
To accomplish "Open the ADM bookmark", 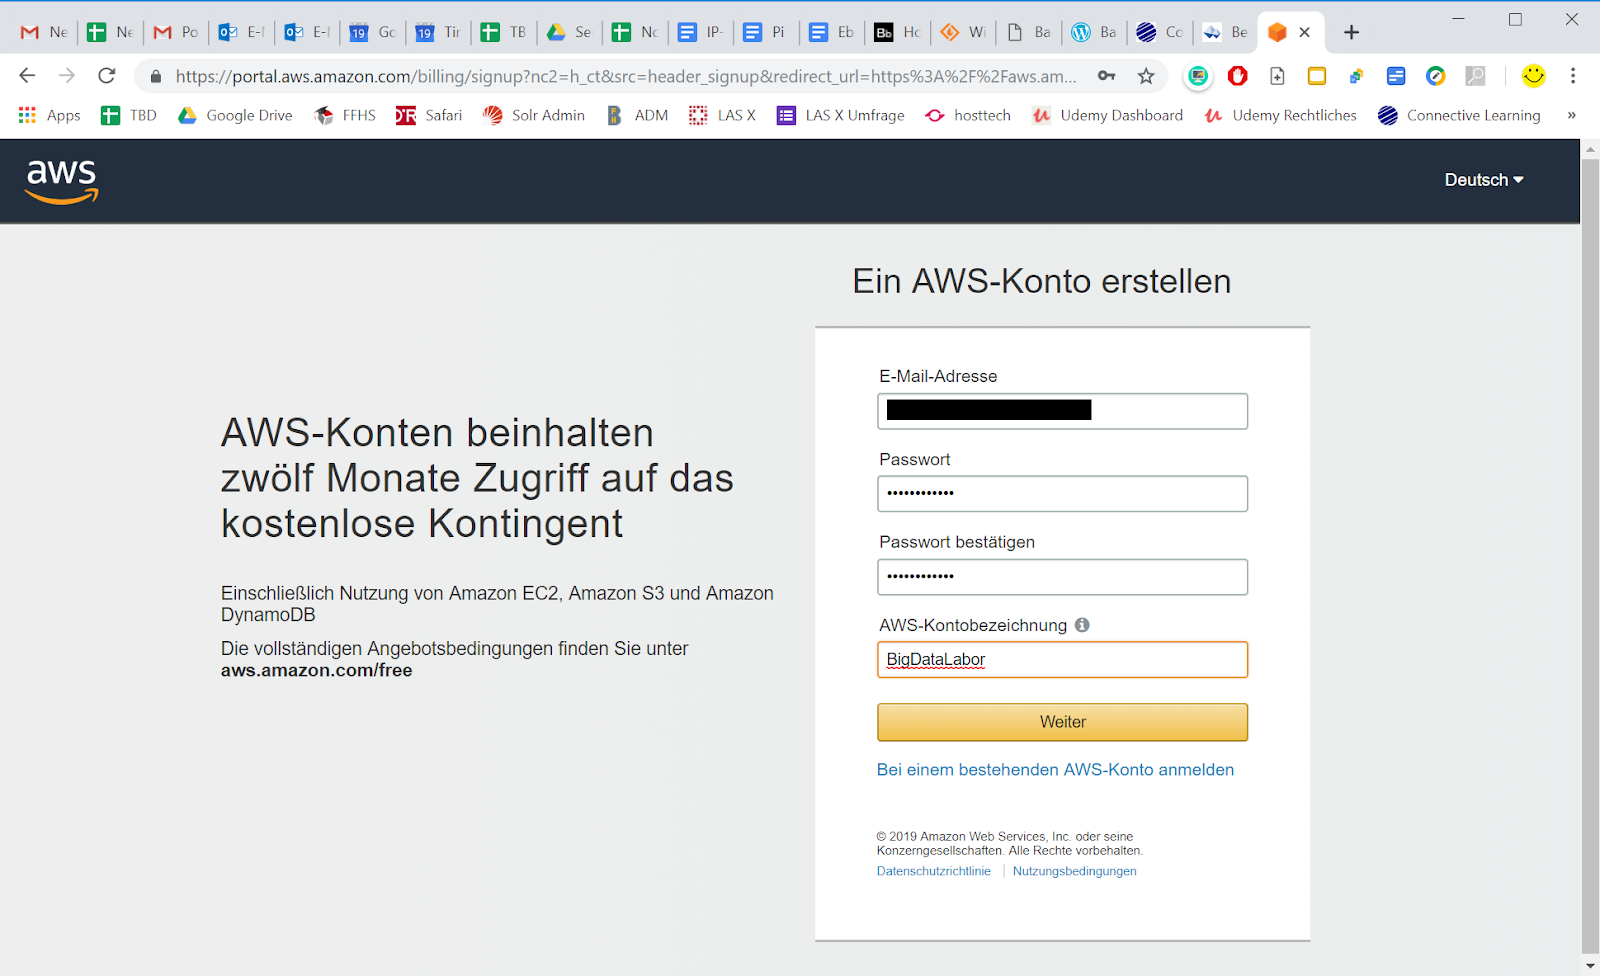I will 637,115.
